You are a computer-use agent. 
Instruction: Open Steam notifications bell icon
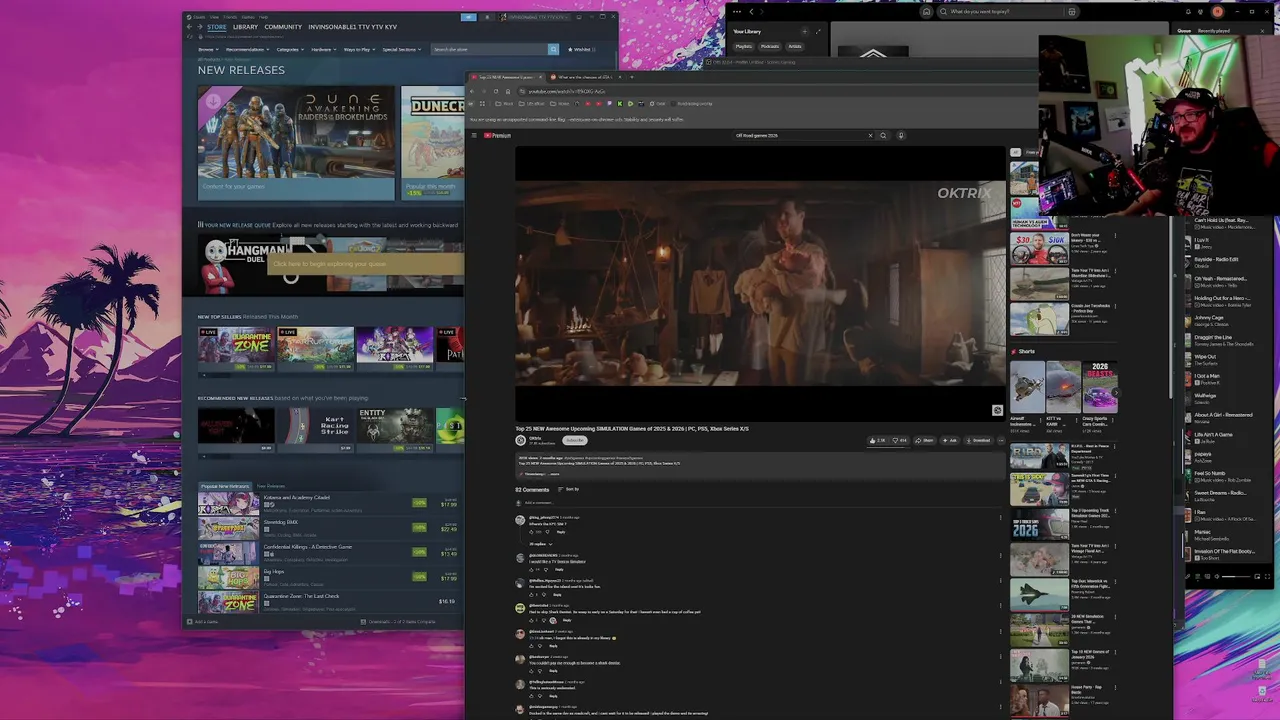[x=487, y=17]
